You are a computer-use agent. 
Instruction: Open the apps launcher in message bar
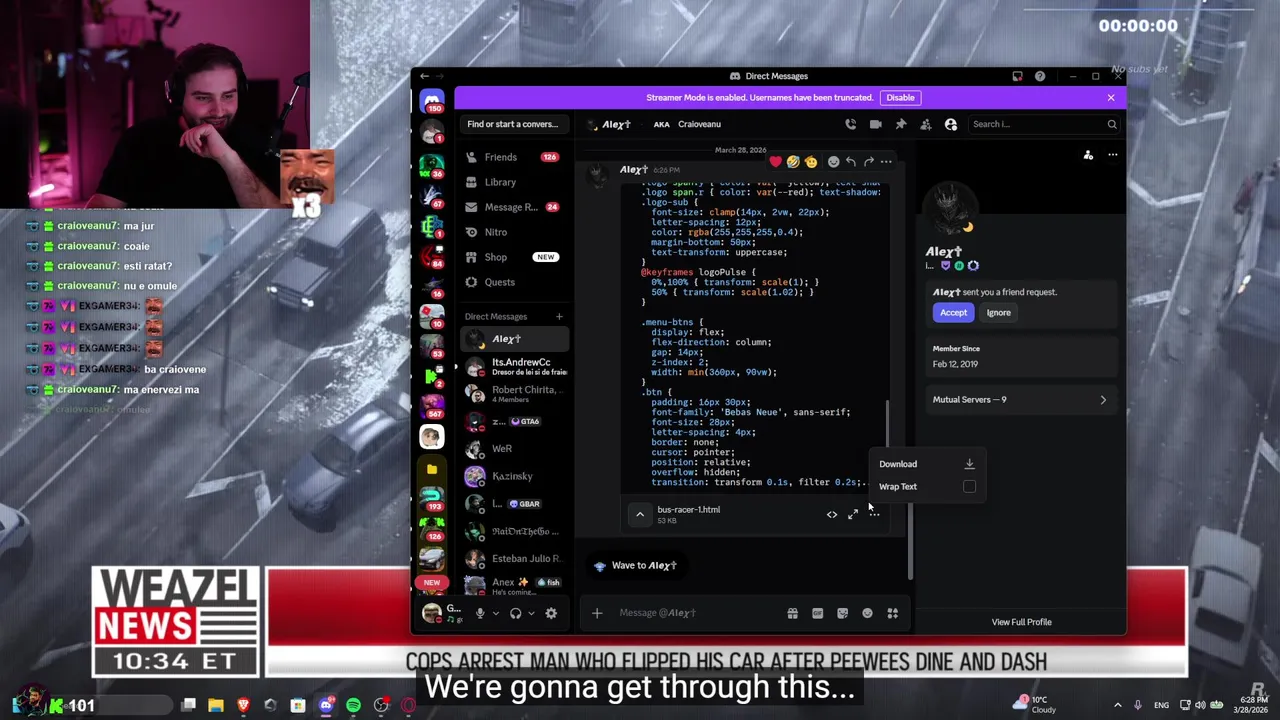click(893, 613)
